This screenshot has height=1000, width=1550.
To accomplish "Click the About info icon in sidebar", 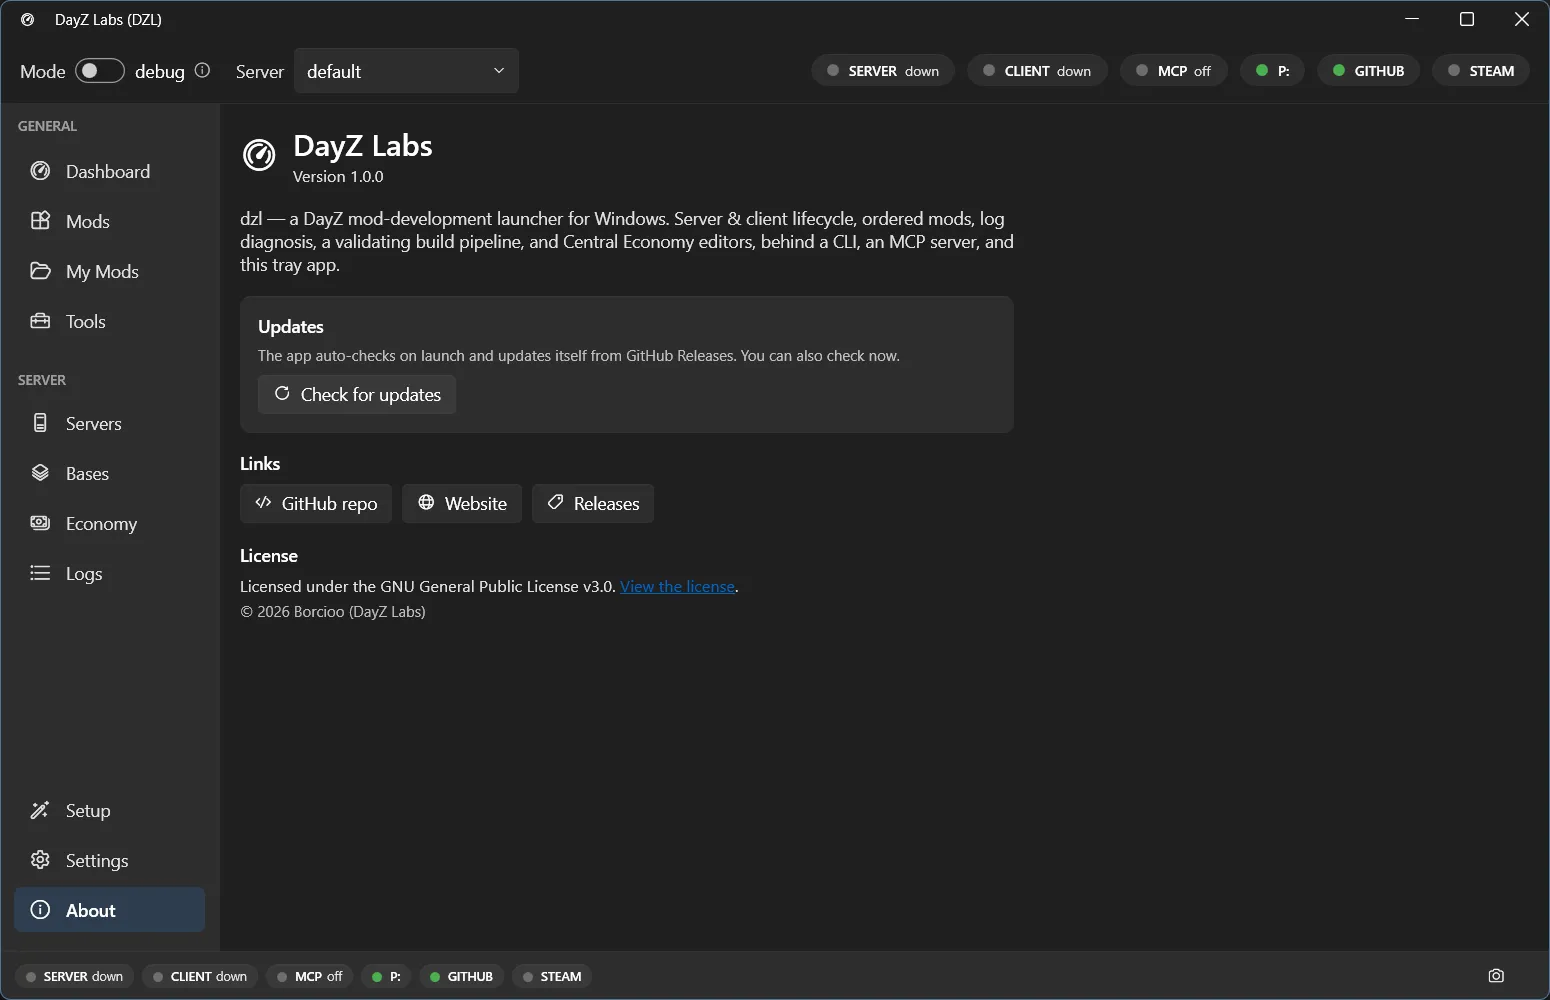I will pos(40,910).
